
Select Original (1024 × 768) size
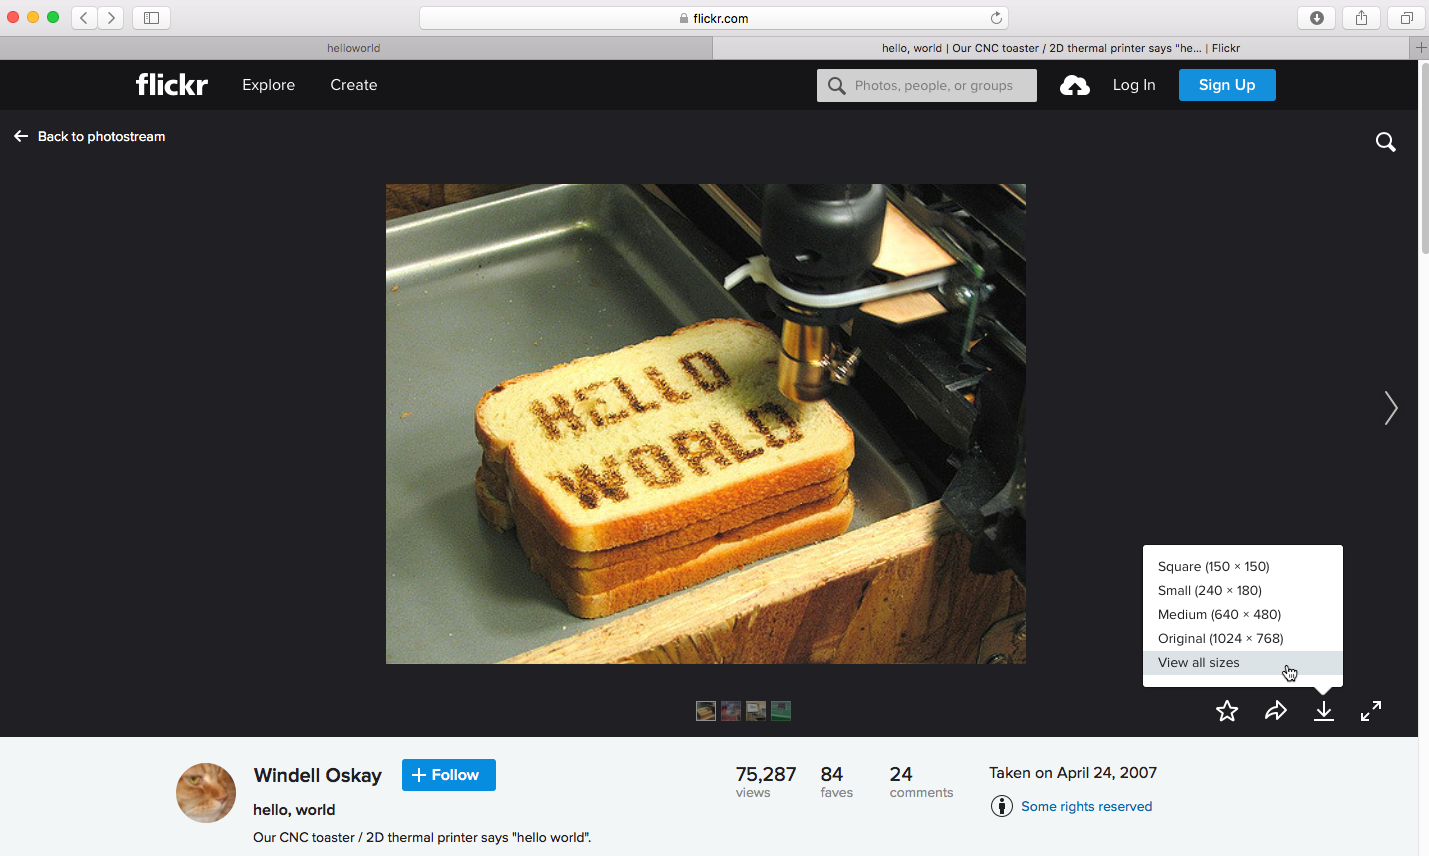[x=1220, y=638]
